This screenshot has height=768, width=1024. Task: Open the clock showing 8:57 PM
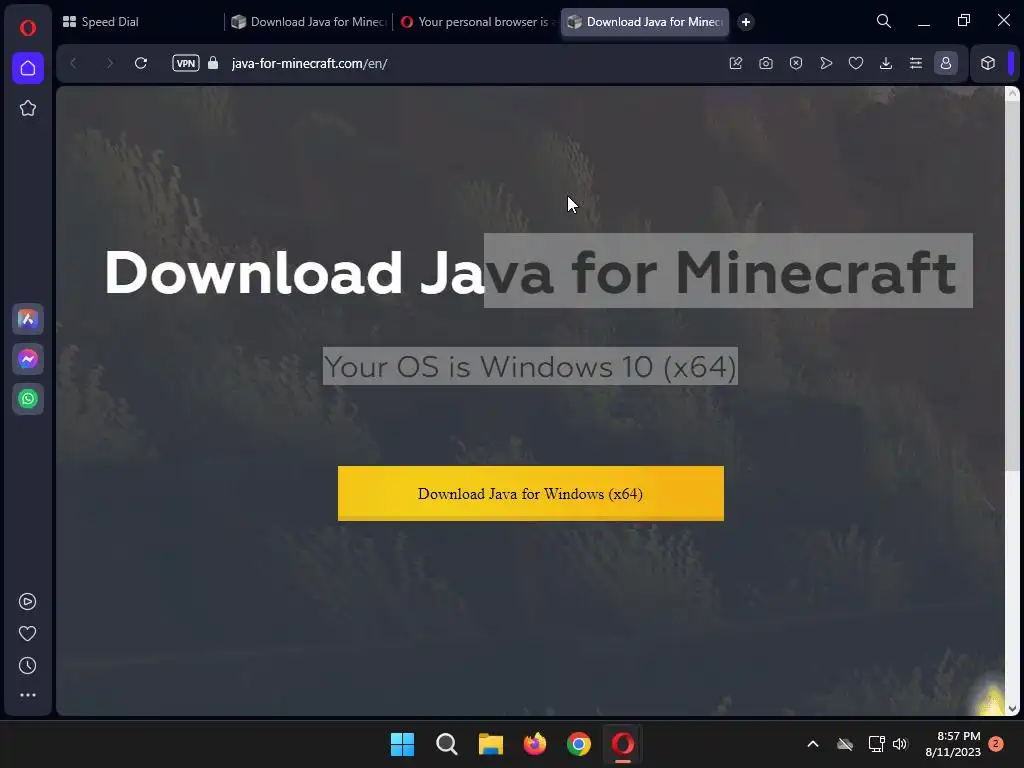tap(953, 744)
